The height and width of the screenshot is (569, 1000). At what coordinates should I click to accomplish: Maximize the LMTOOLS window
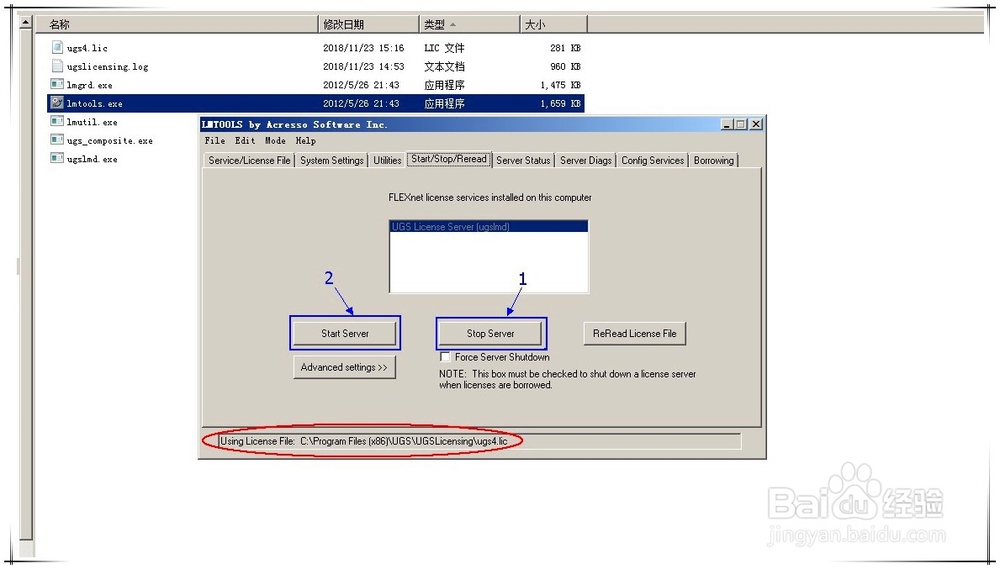pos(740,124)
